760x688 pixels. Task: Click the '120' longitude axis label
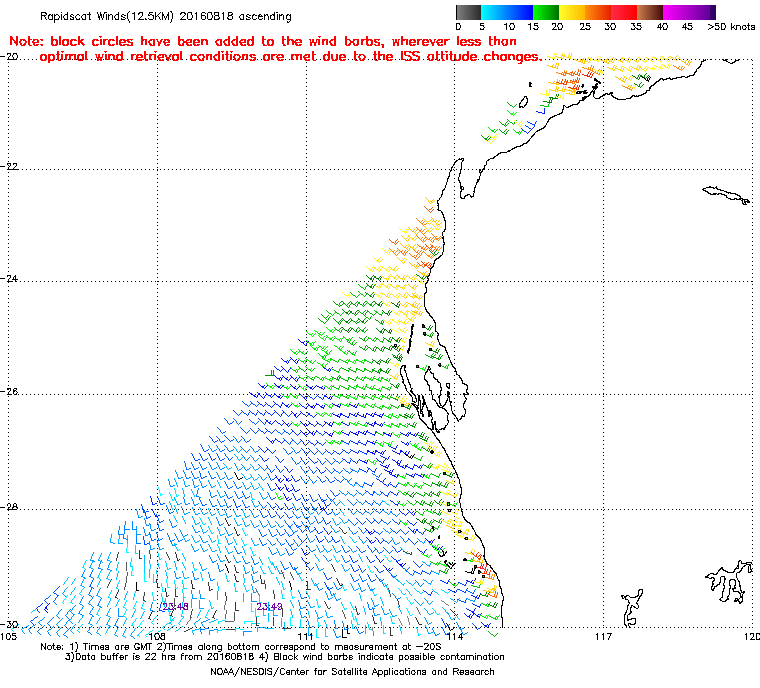pyautogui.click(x=752, y=636)
